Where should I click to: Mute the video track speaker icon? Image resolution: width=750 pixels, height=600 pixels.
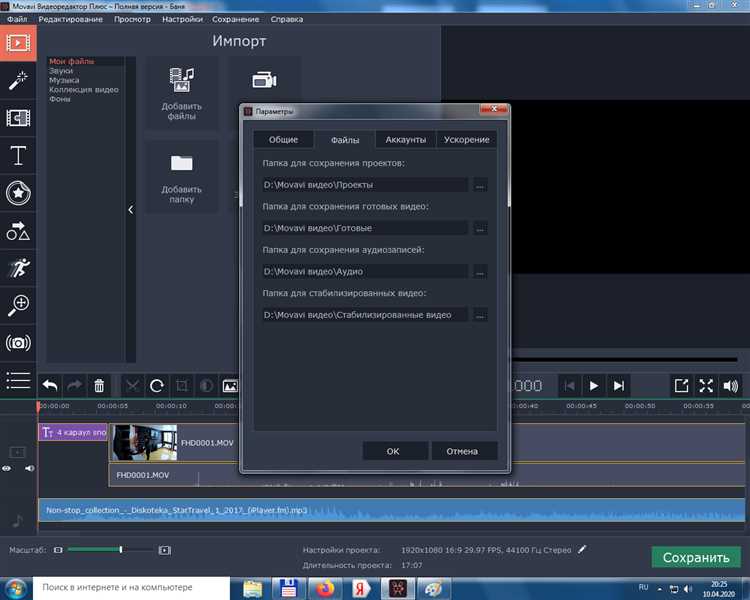coord(29,468)
